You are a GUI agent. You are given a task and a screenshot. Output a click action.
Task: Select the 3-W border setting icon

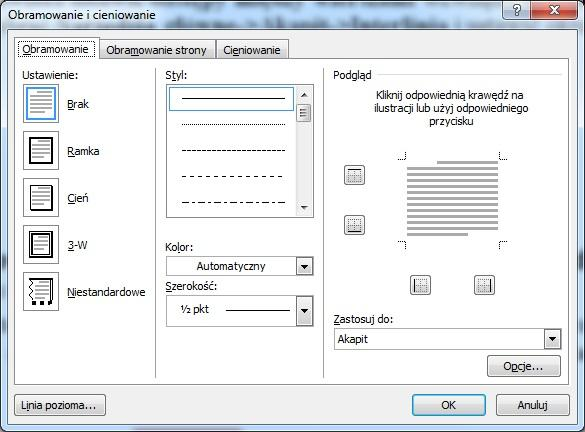(41, 244)
